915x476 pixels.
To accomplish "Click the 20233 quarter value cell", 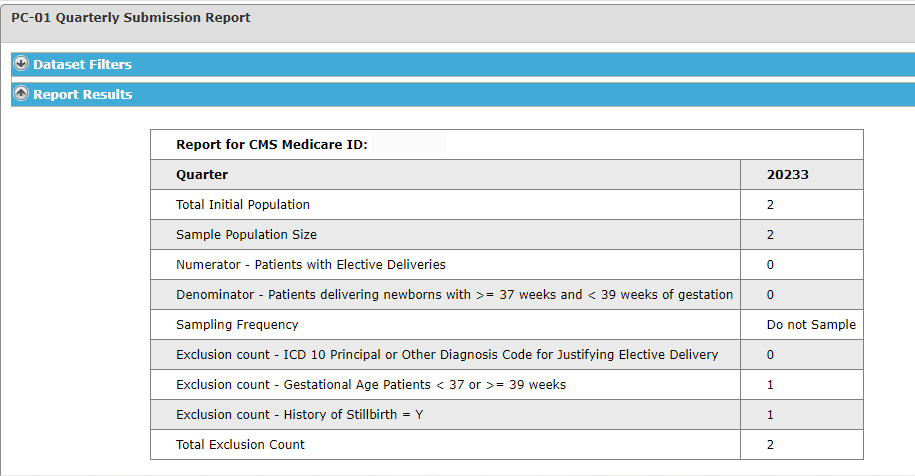I will 801,174.
